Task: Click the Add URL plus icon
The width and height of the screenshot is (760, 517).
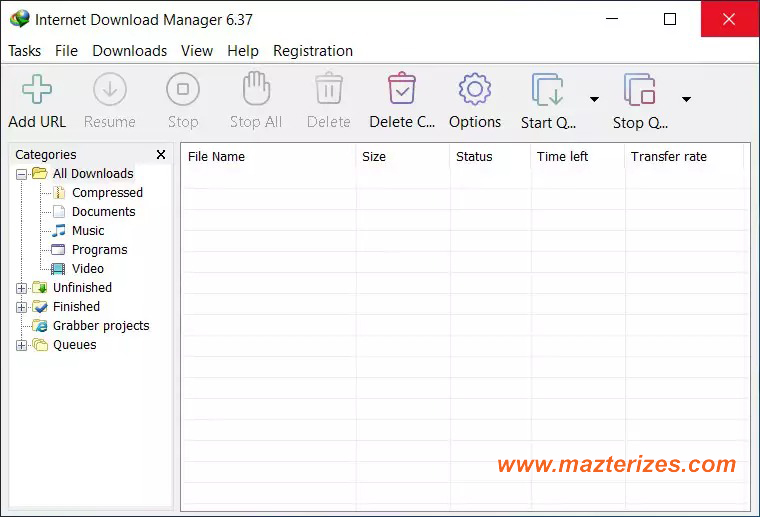Action: point(37,89)
